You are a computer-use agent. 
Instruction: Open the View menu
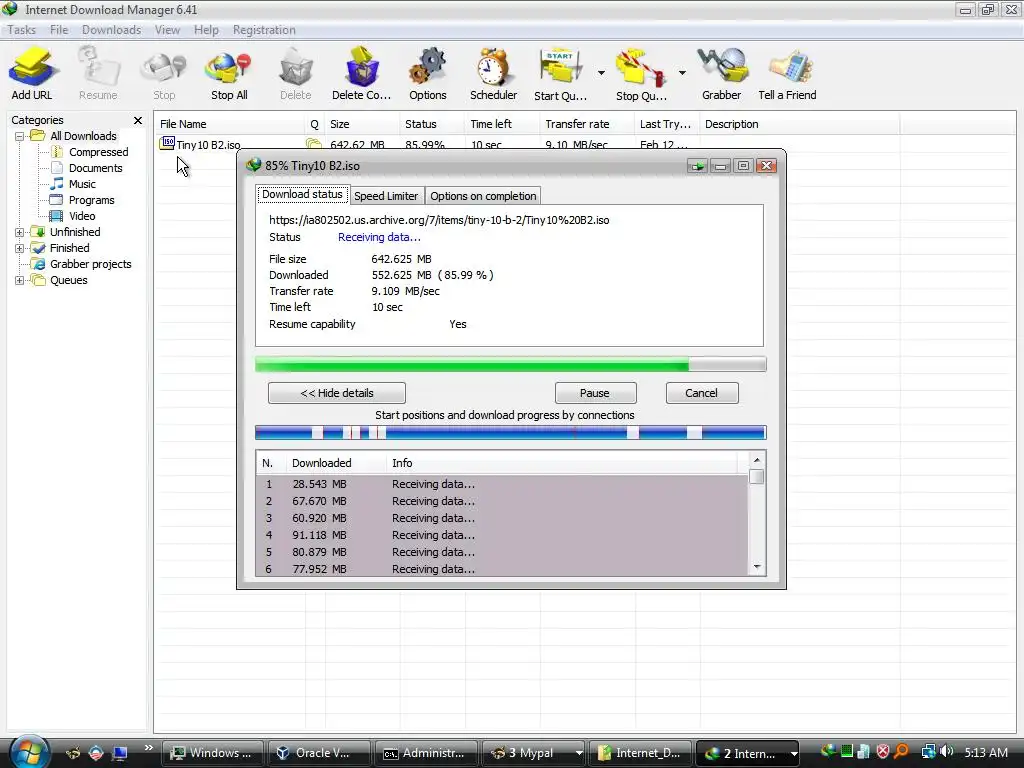(x=167, y=30)
